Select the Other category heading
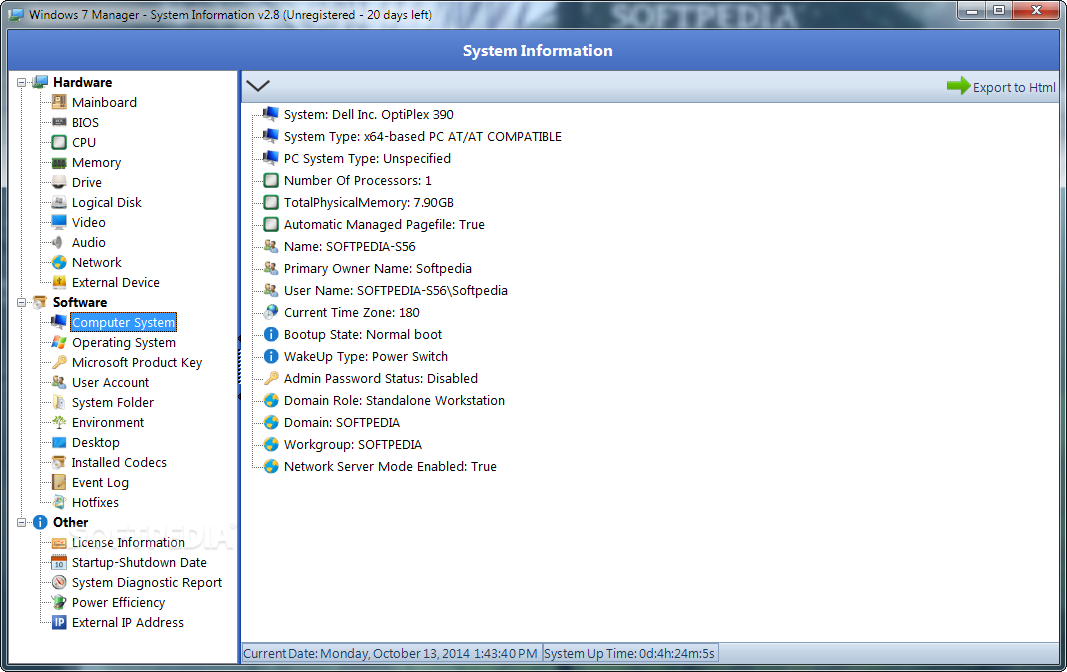Screen dimensions: 1067x672 71,522
